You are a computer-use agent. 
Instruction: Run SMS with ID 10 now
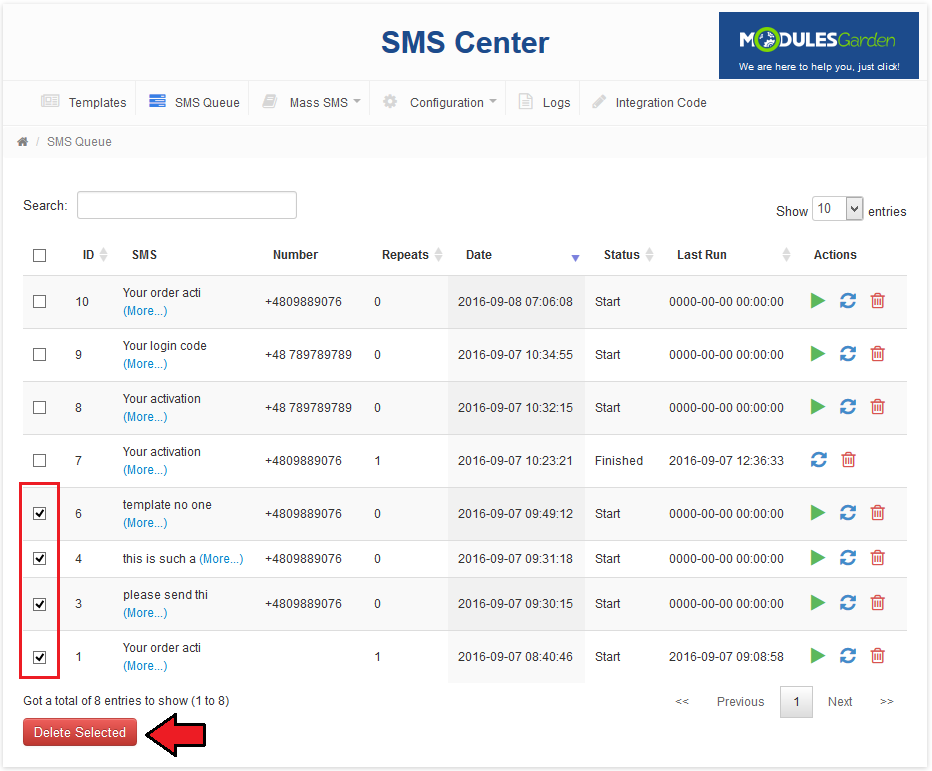817,301
